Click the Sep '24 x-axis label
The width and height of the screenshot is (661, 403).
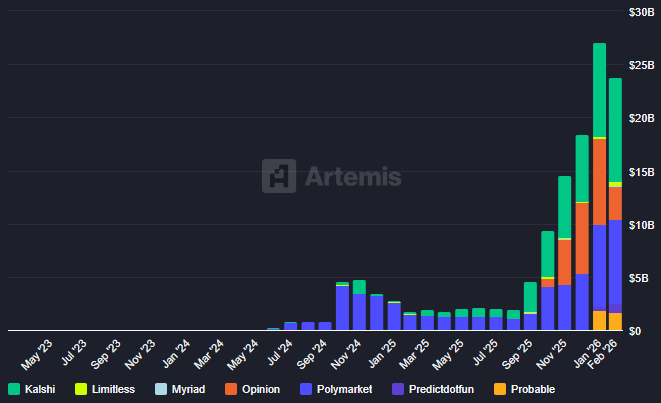click(312, 354)
